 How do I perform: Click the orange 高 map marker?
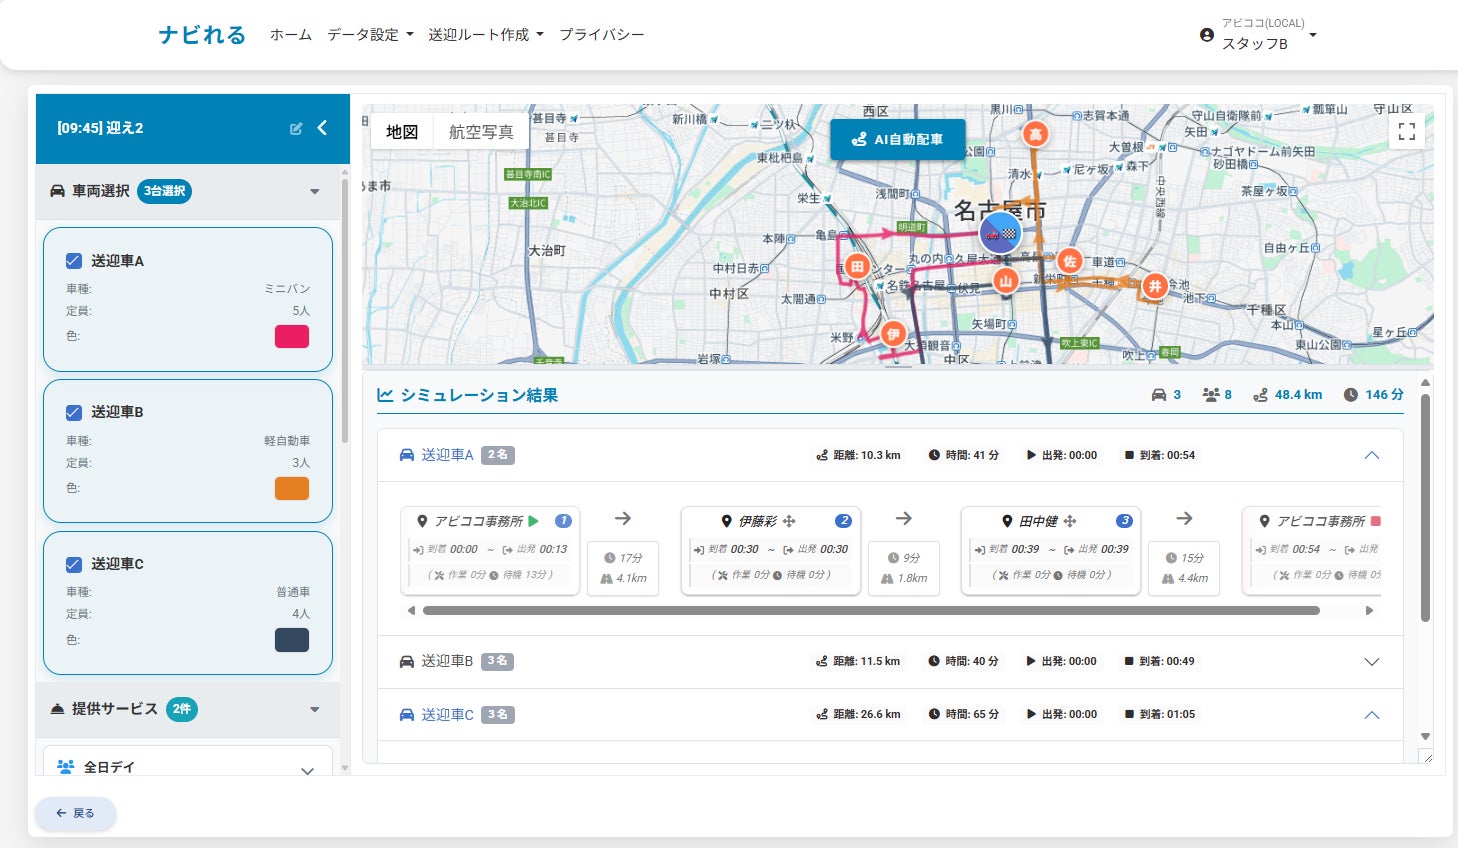pyautogui.click(x=1035, y=134)
